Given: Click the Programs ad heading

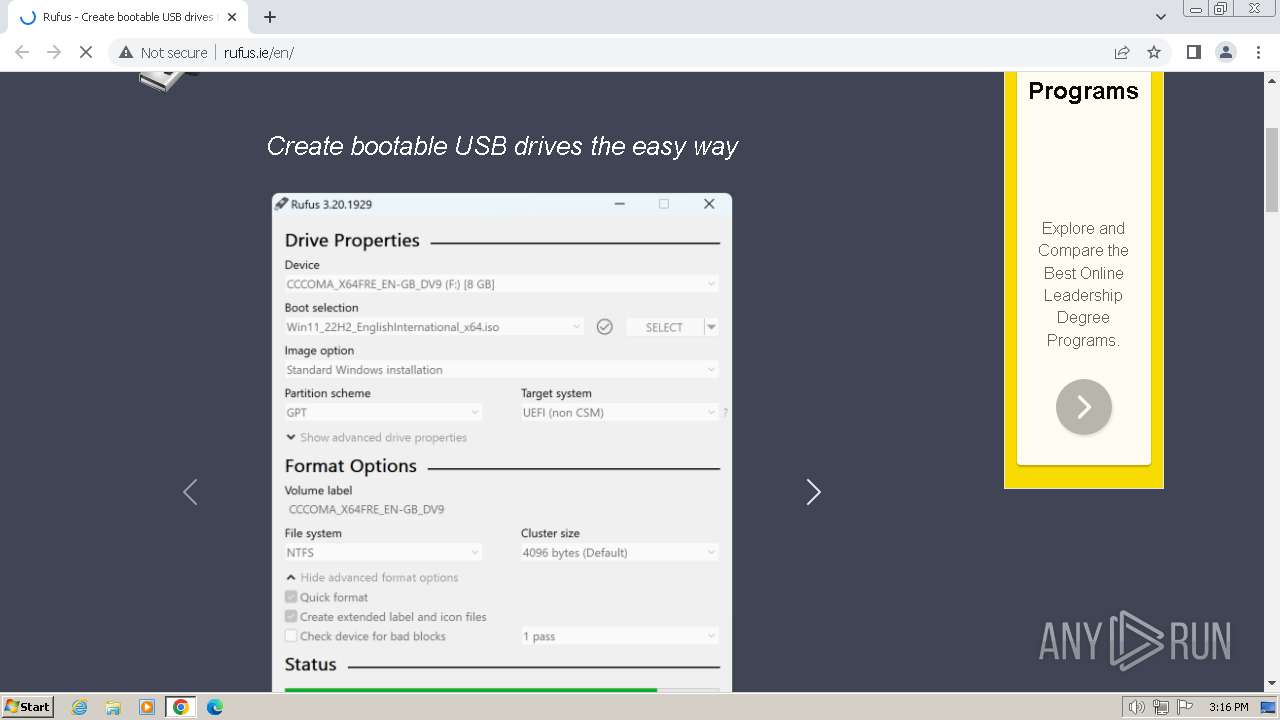Looking at the screenshot, I should click(1083, 91).
